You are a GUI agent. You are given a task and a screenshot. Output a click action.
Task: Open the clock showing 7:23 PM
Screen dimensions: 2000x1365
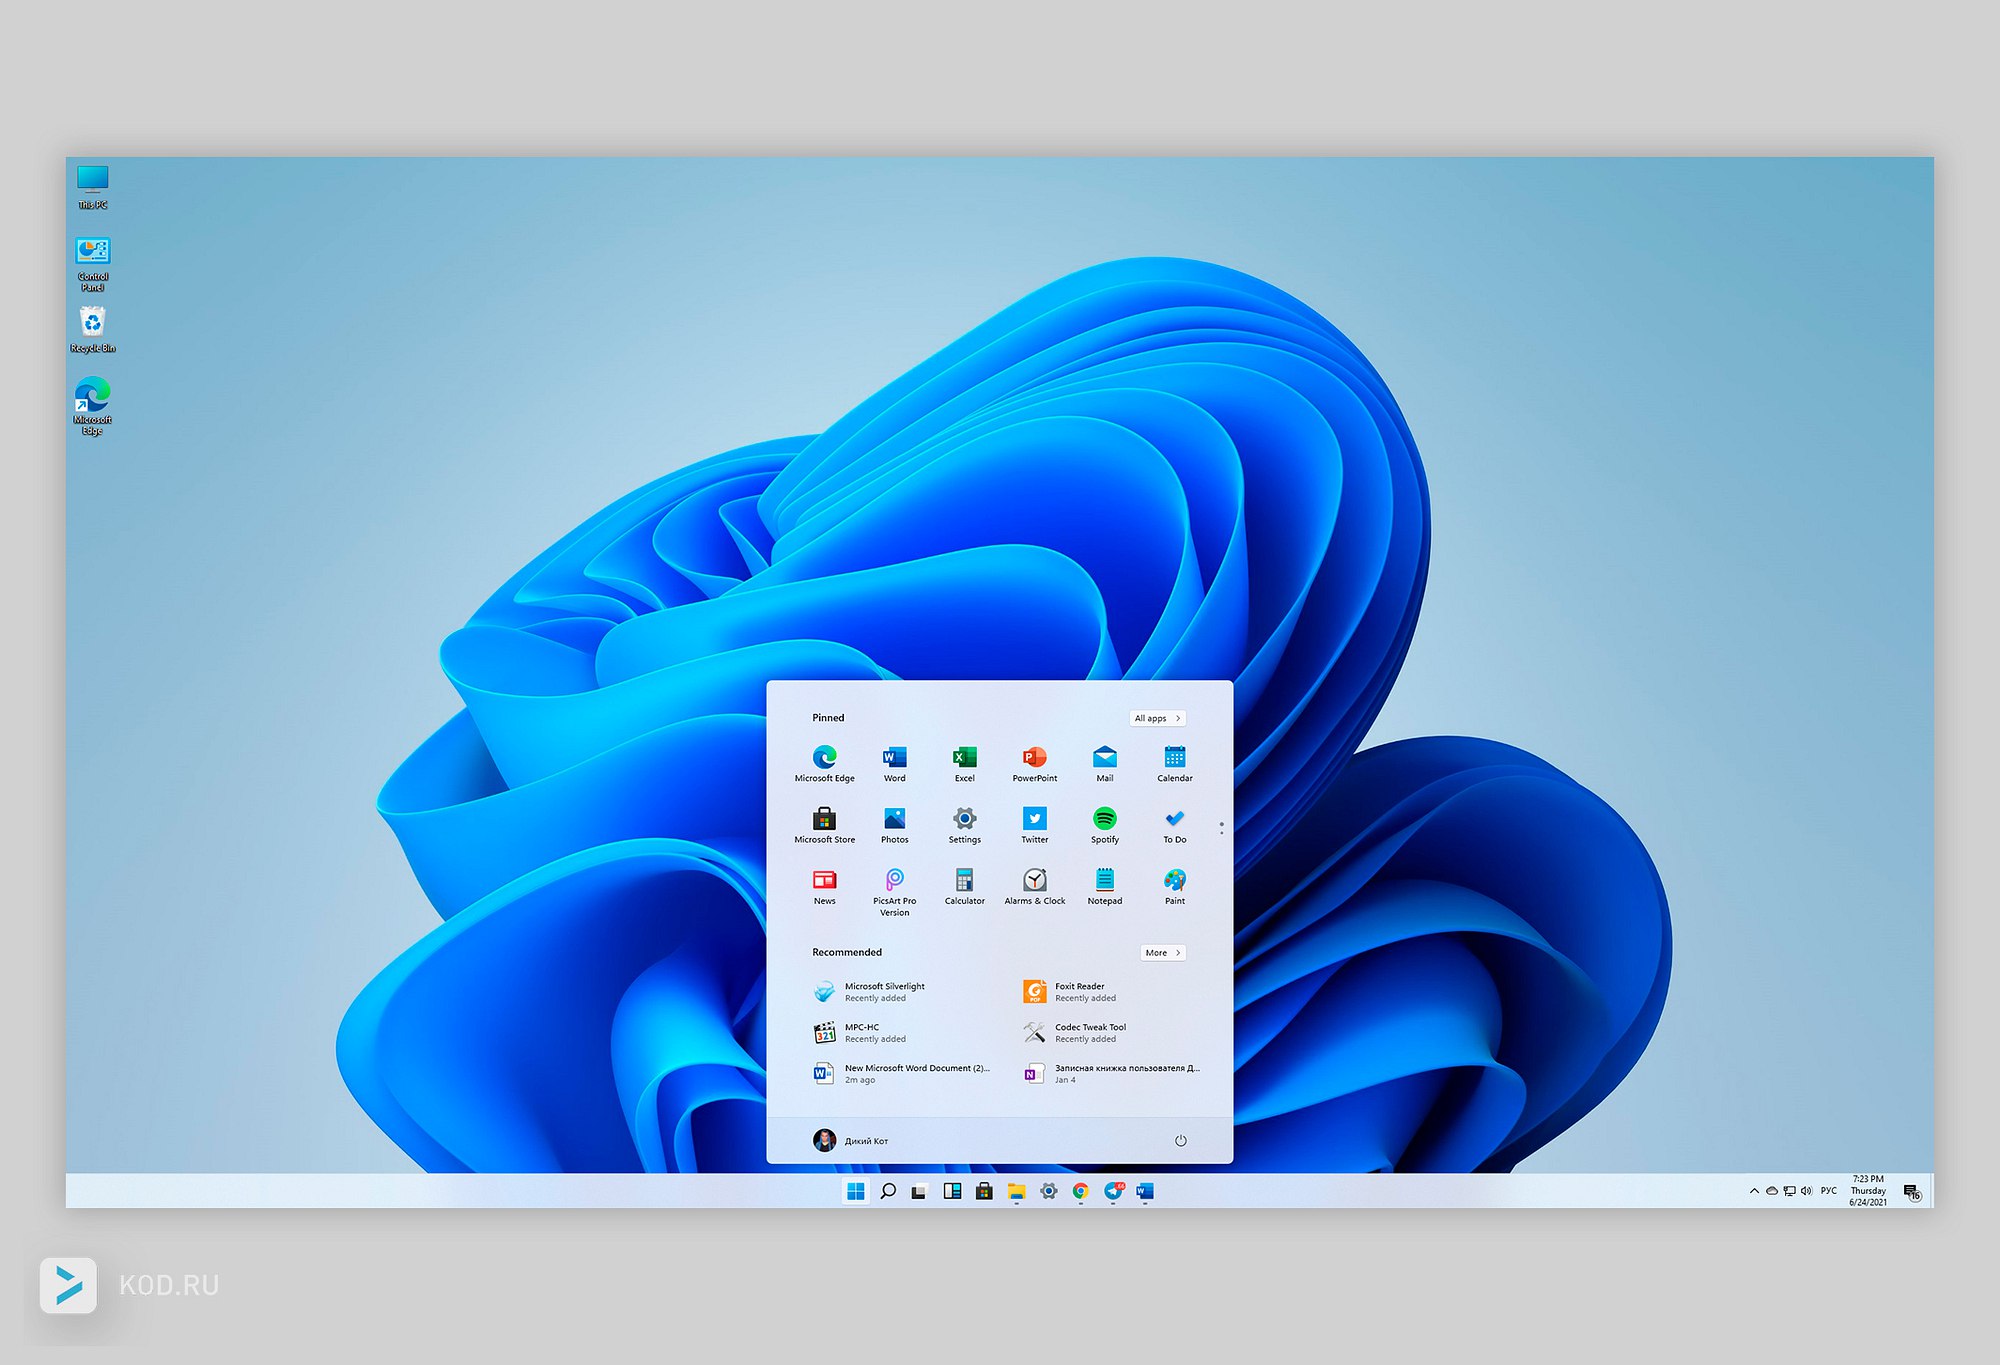click(x=1868, y=1191)
